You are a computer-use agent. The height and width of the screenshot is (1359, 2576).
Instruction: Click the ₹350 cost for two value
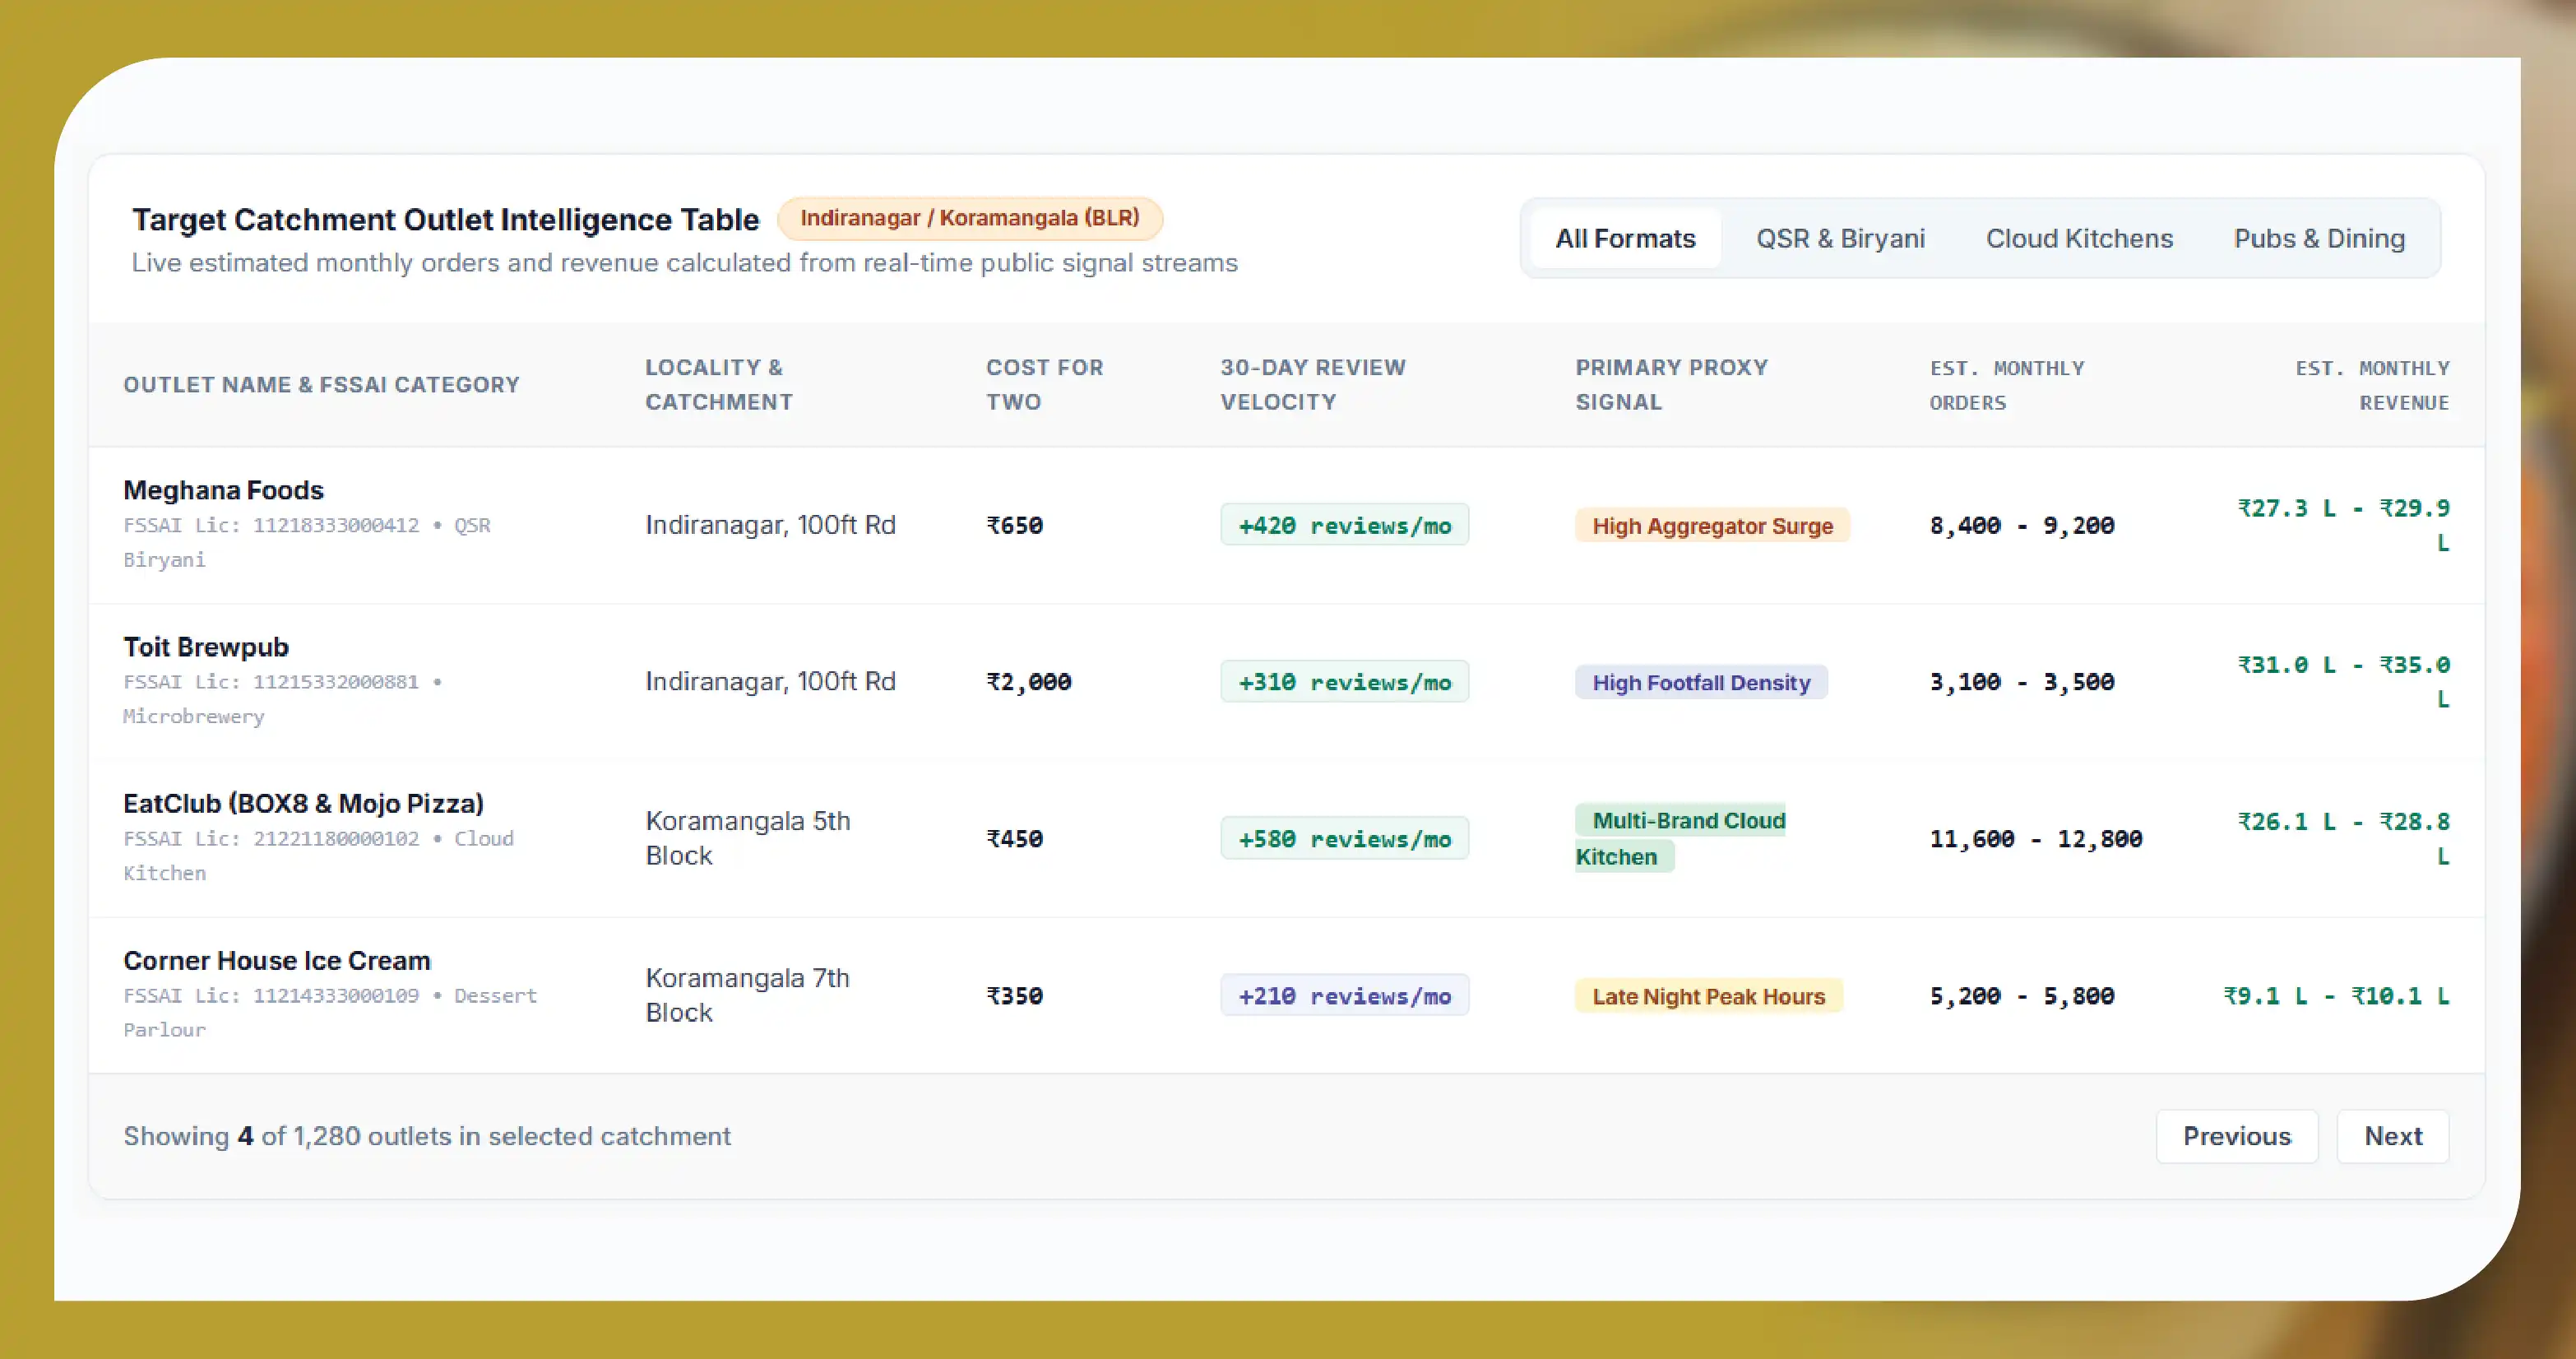[x=1014, y=996]
